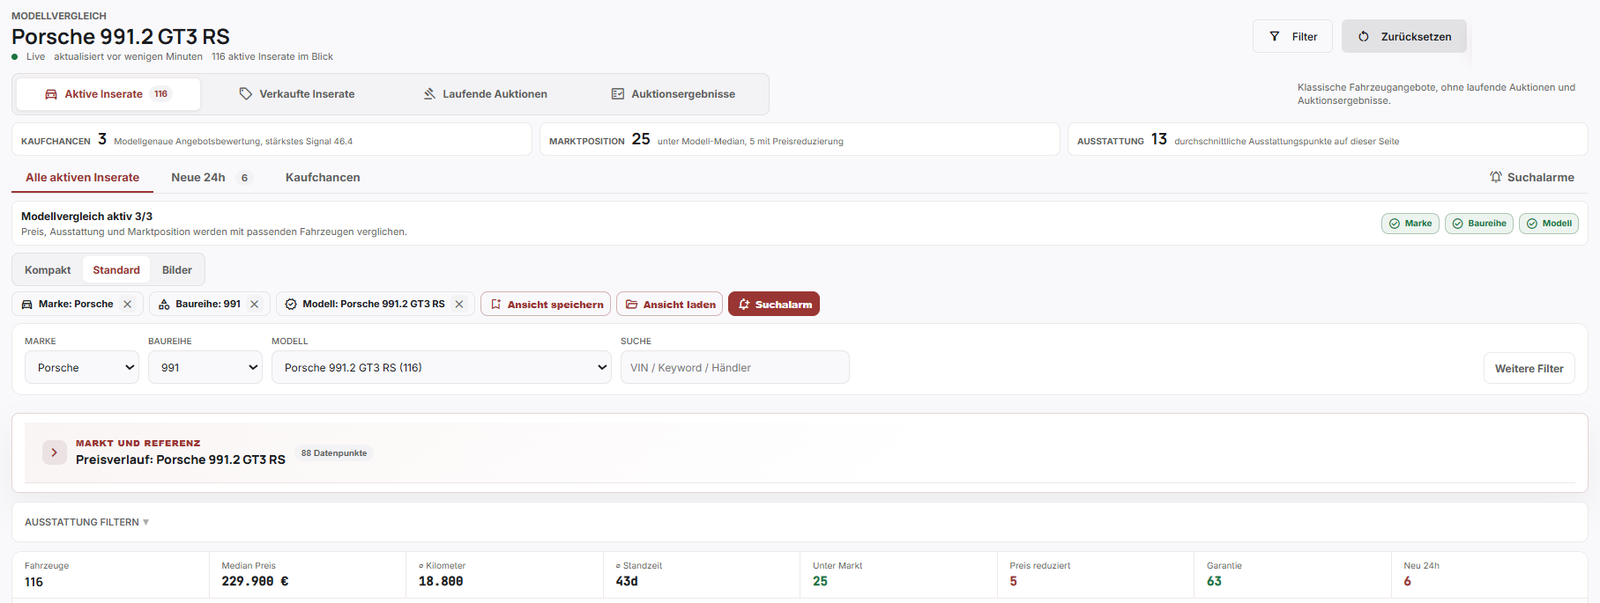Click the Ausstattung summary card

pos(1328,140)
